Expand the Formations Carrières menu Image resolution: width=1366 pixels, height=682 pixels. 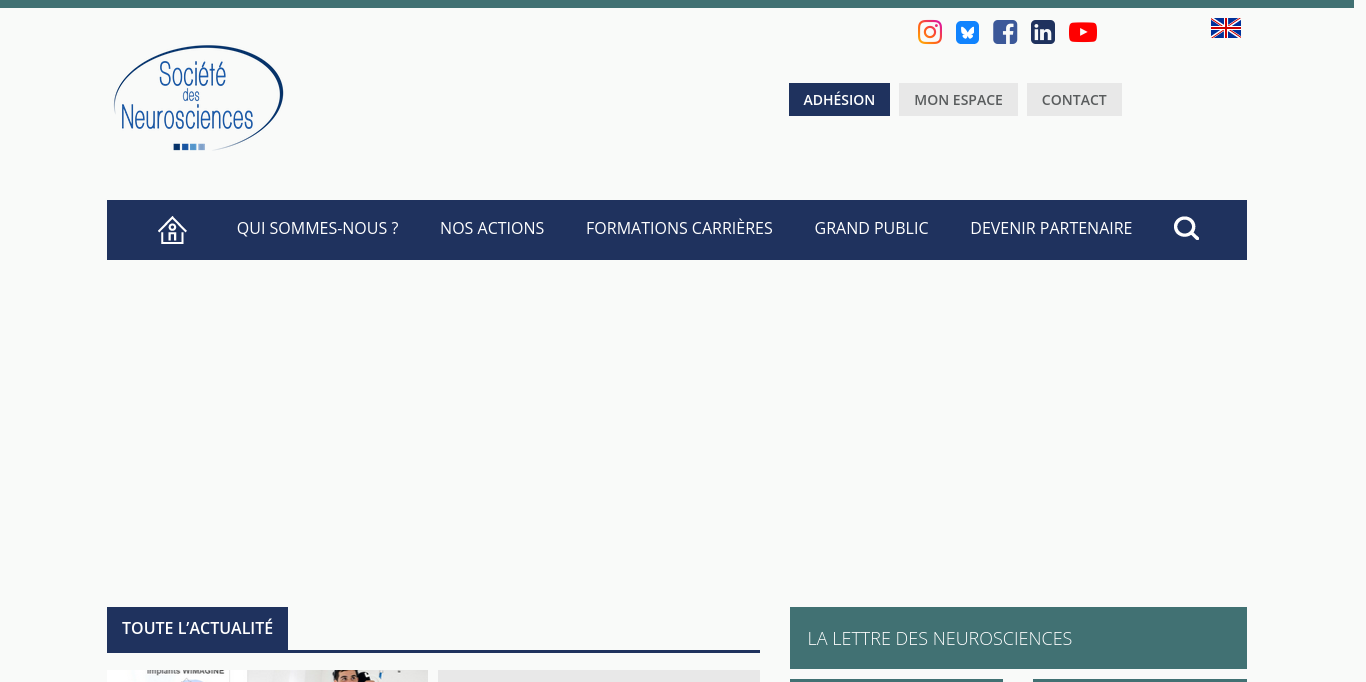click(679, 229)
